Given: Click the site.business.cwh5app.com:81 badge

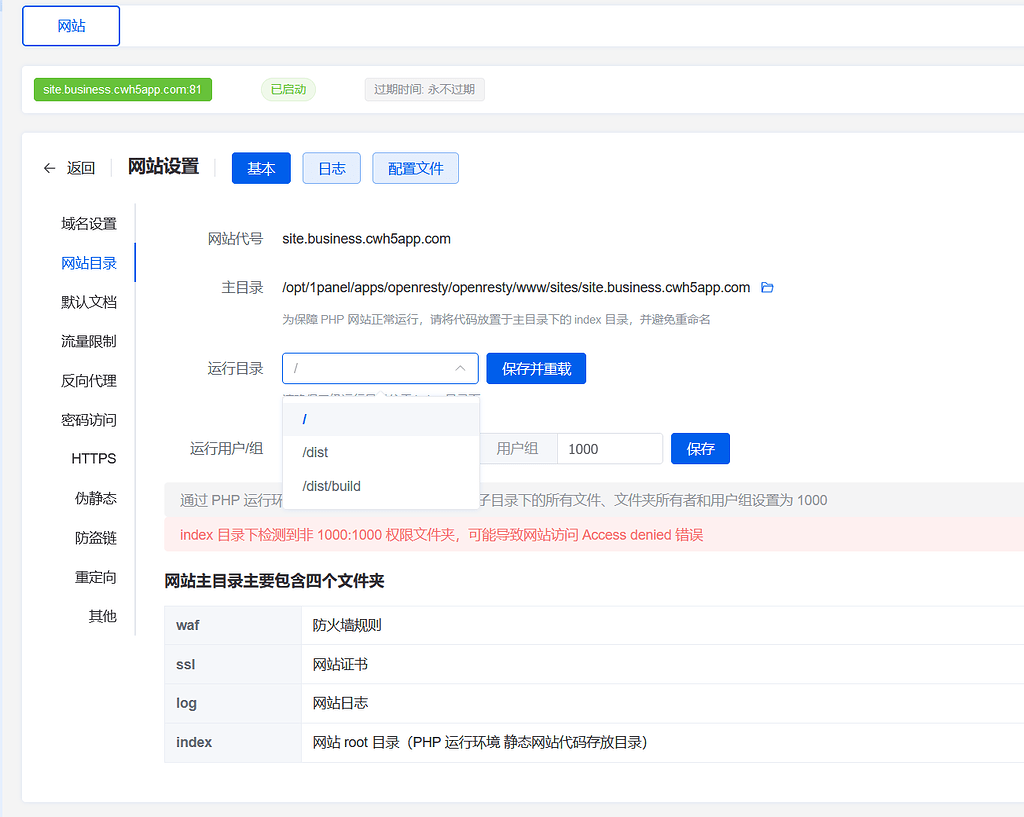Looking at the screenshot, I should click(122, 89).
